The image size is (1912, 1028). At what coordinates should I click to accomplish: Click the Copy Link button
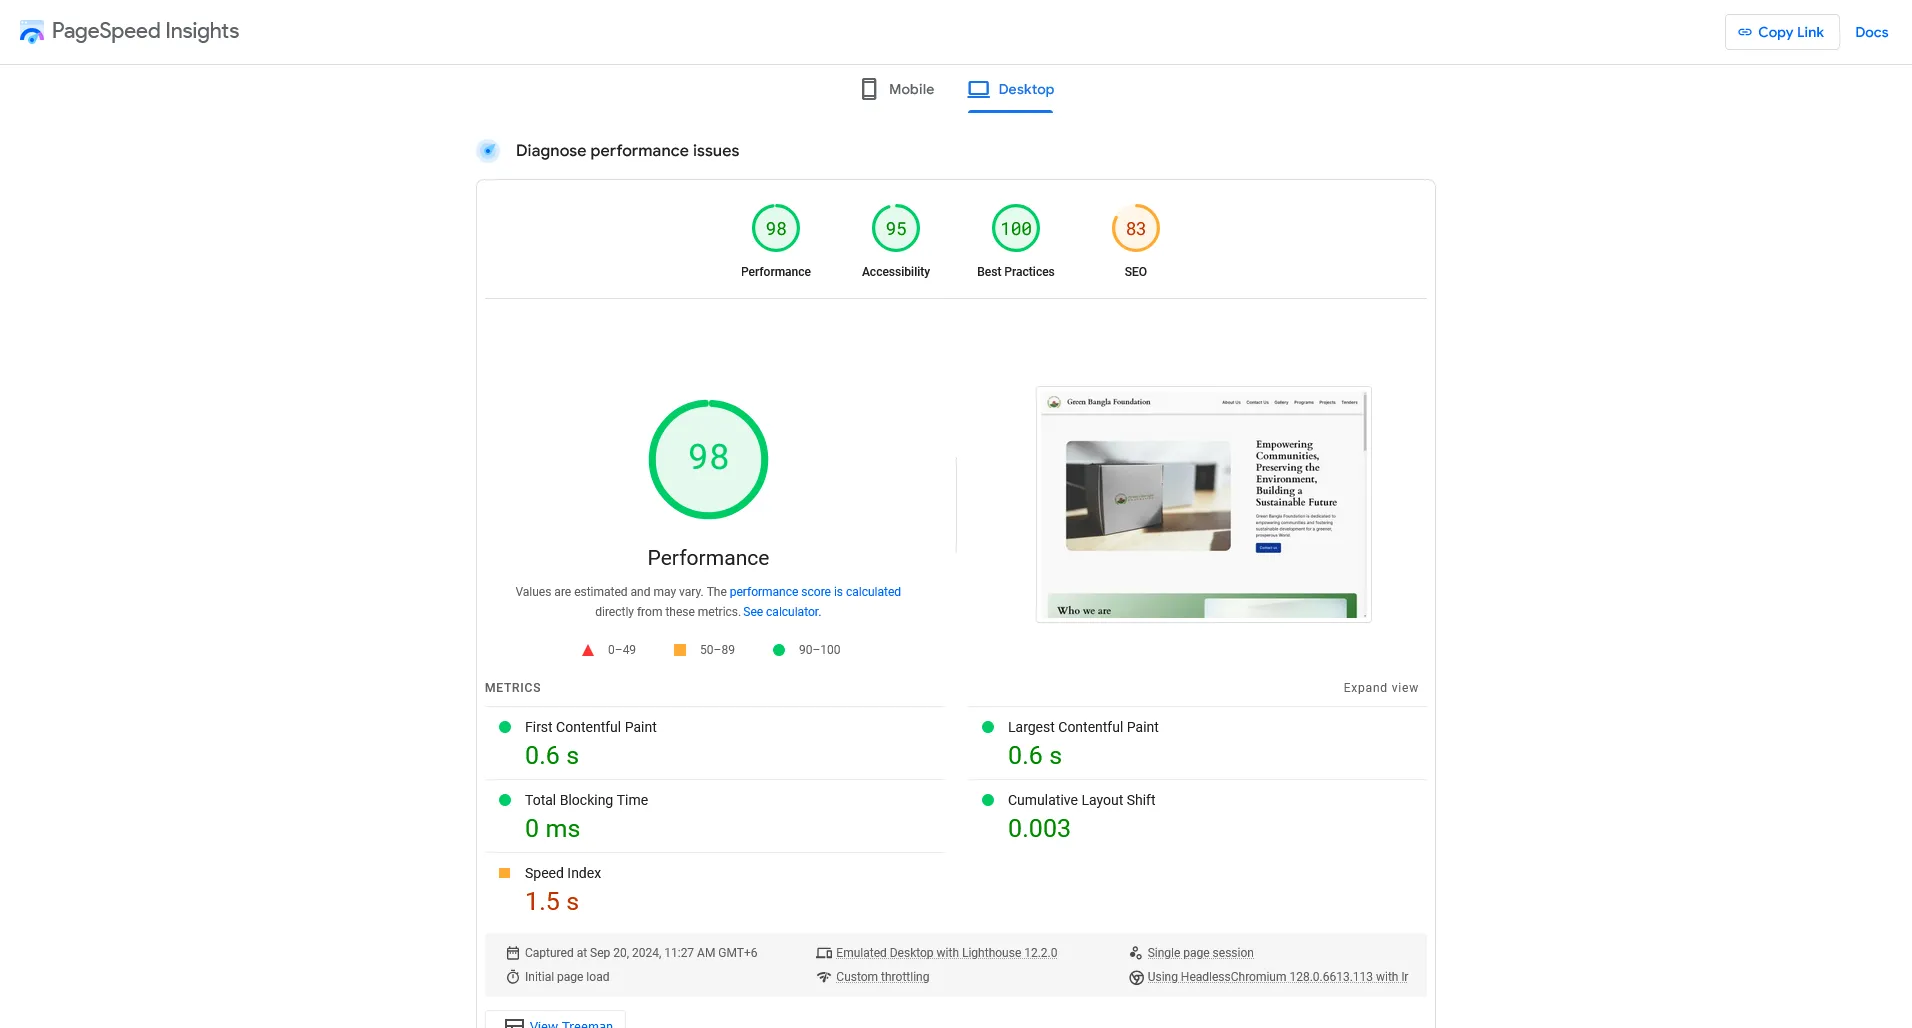coord(1781,31)
